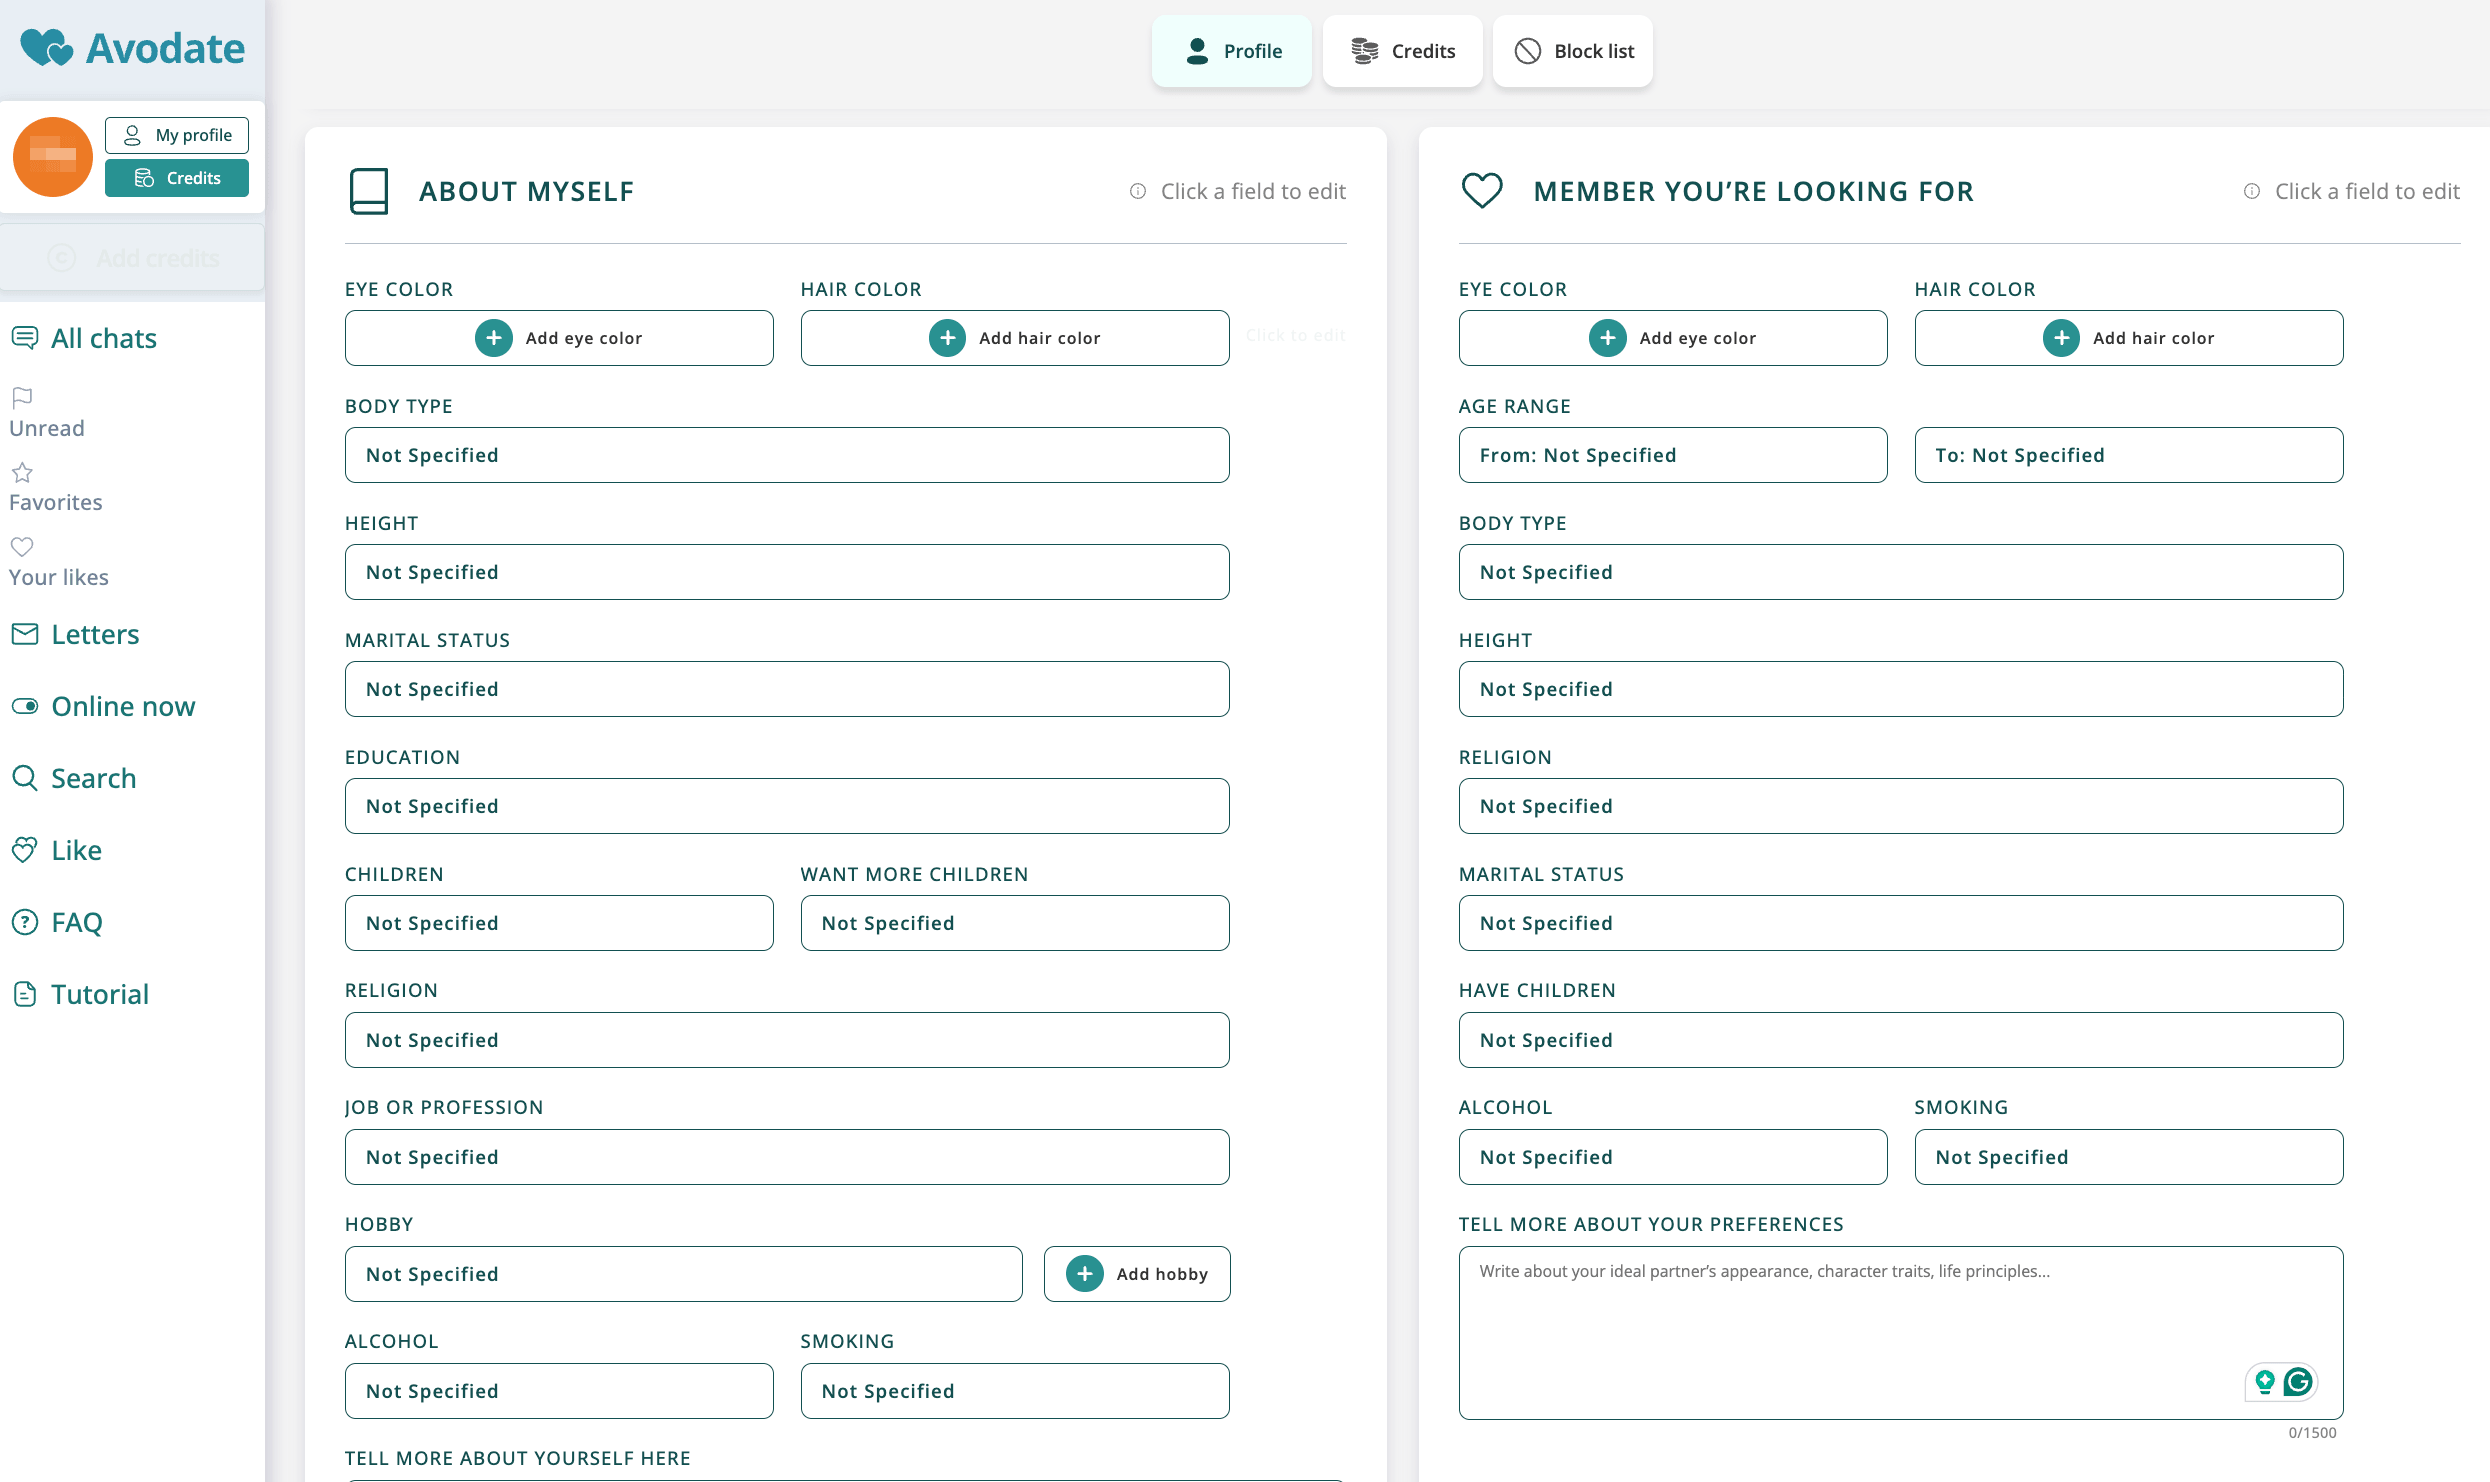
Task: Click Add eye color under About Myself
Action: (559, 338)
